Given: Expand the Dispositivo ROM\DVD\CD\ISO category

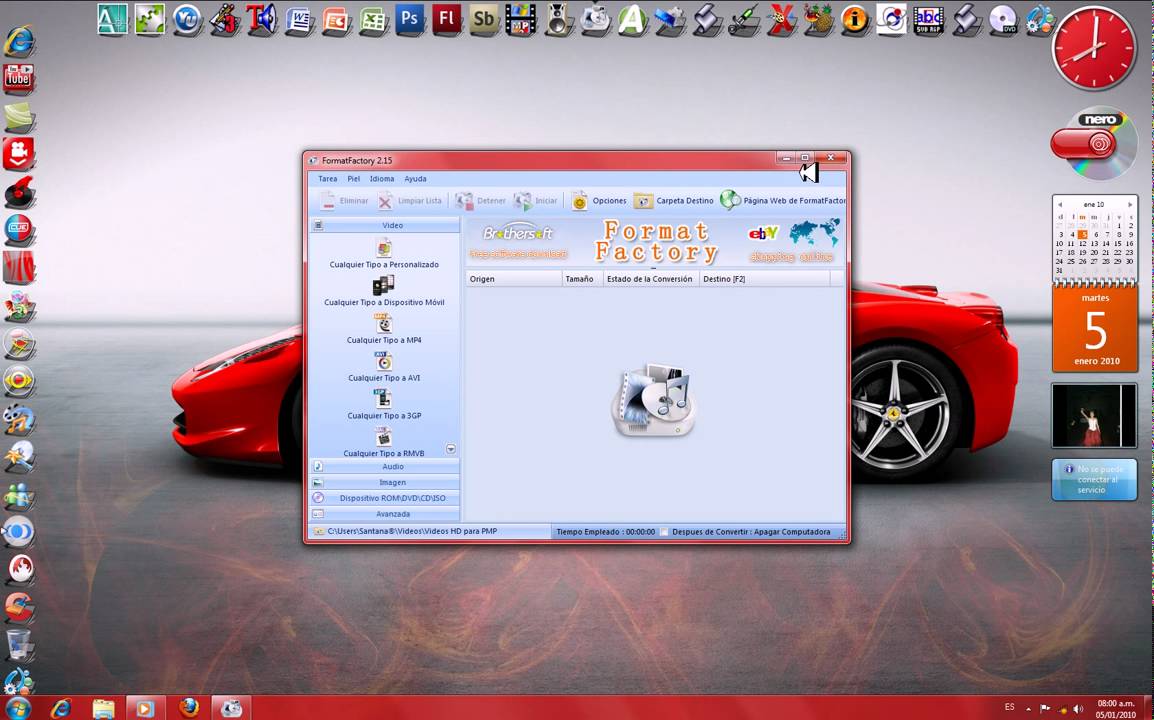Looking at the screenshot, I should click(383, 498).
